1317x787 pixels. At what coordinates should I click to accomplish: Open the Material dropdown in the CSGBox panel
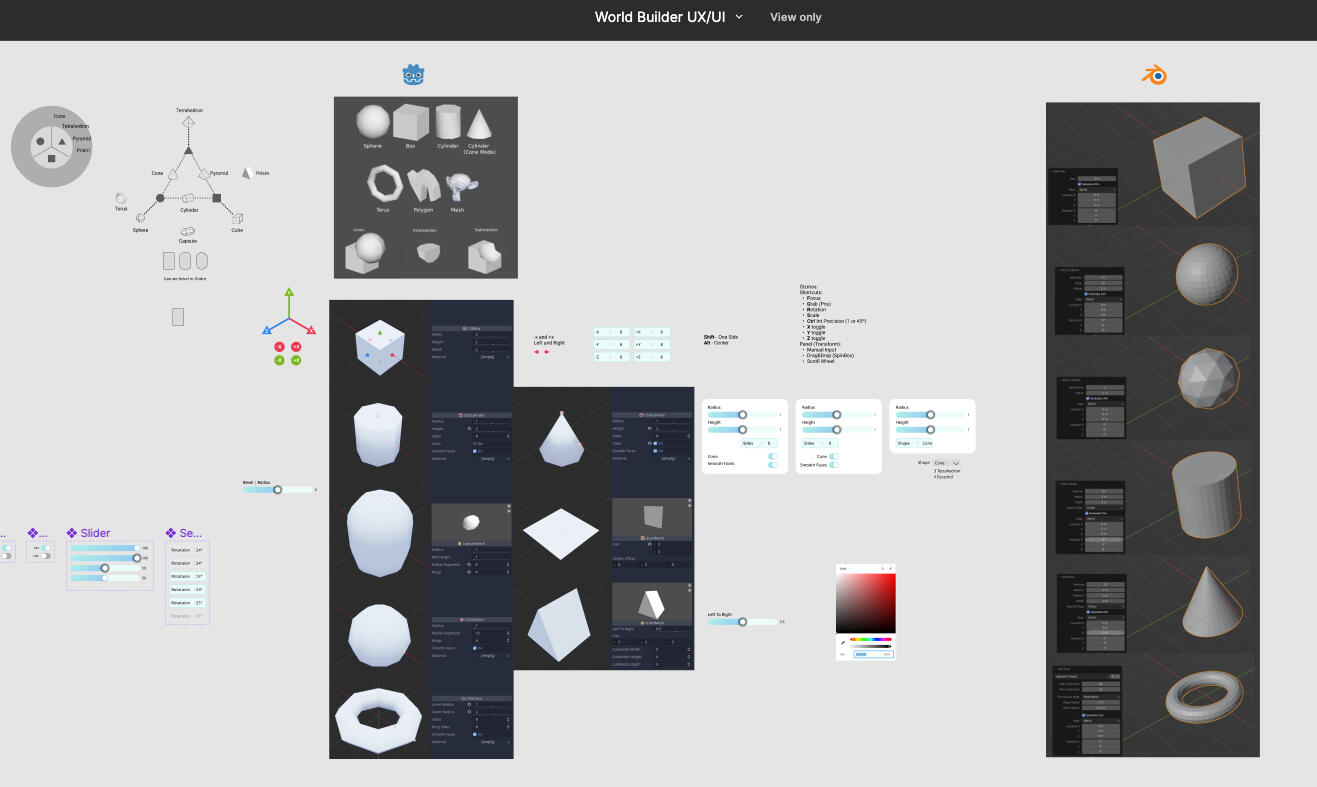coord(489,356)
